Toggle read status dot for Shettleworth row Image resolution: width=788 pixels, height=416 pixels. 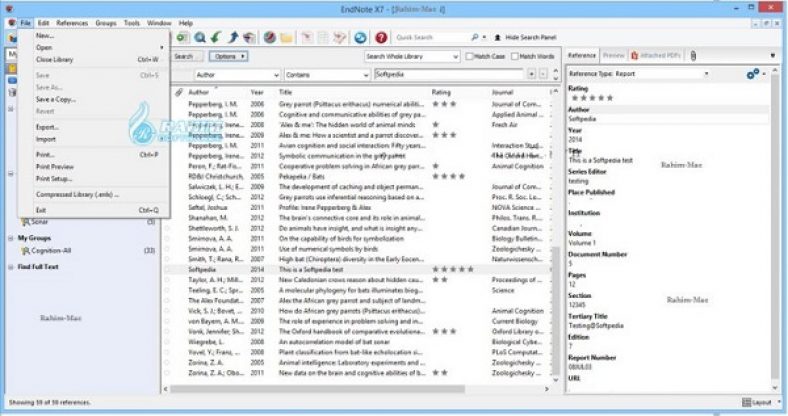[x=167, y=228]
